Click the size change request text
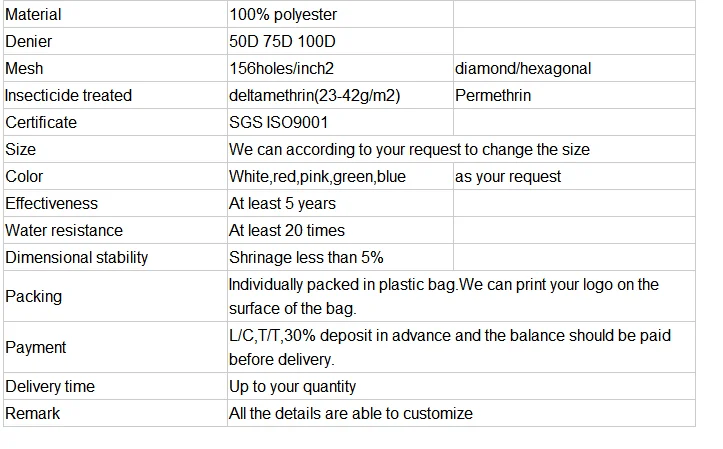Image resolution: width=723 pixels, height=449 pixels. 409,149
